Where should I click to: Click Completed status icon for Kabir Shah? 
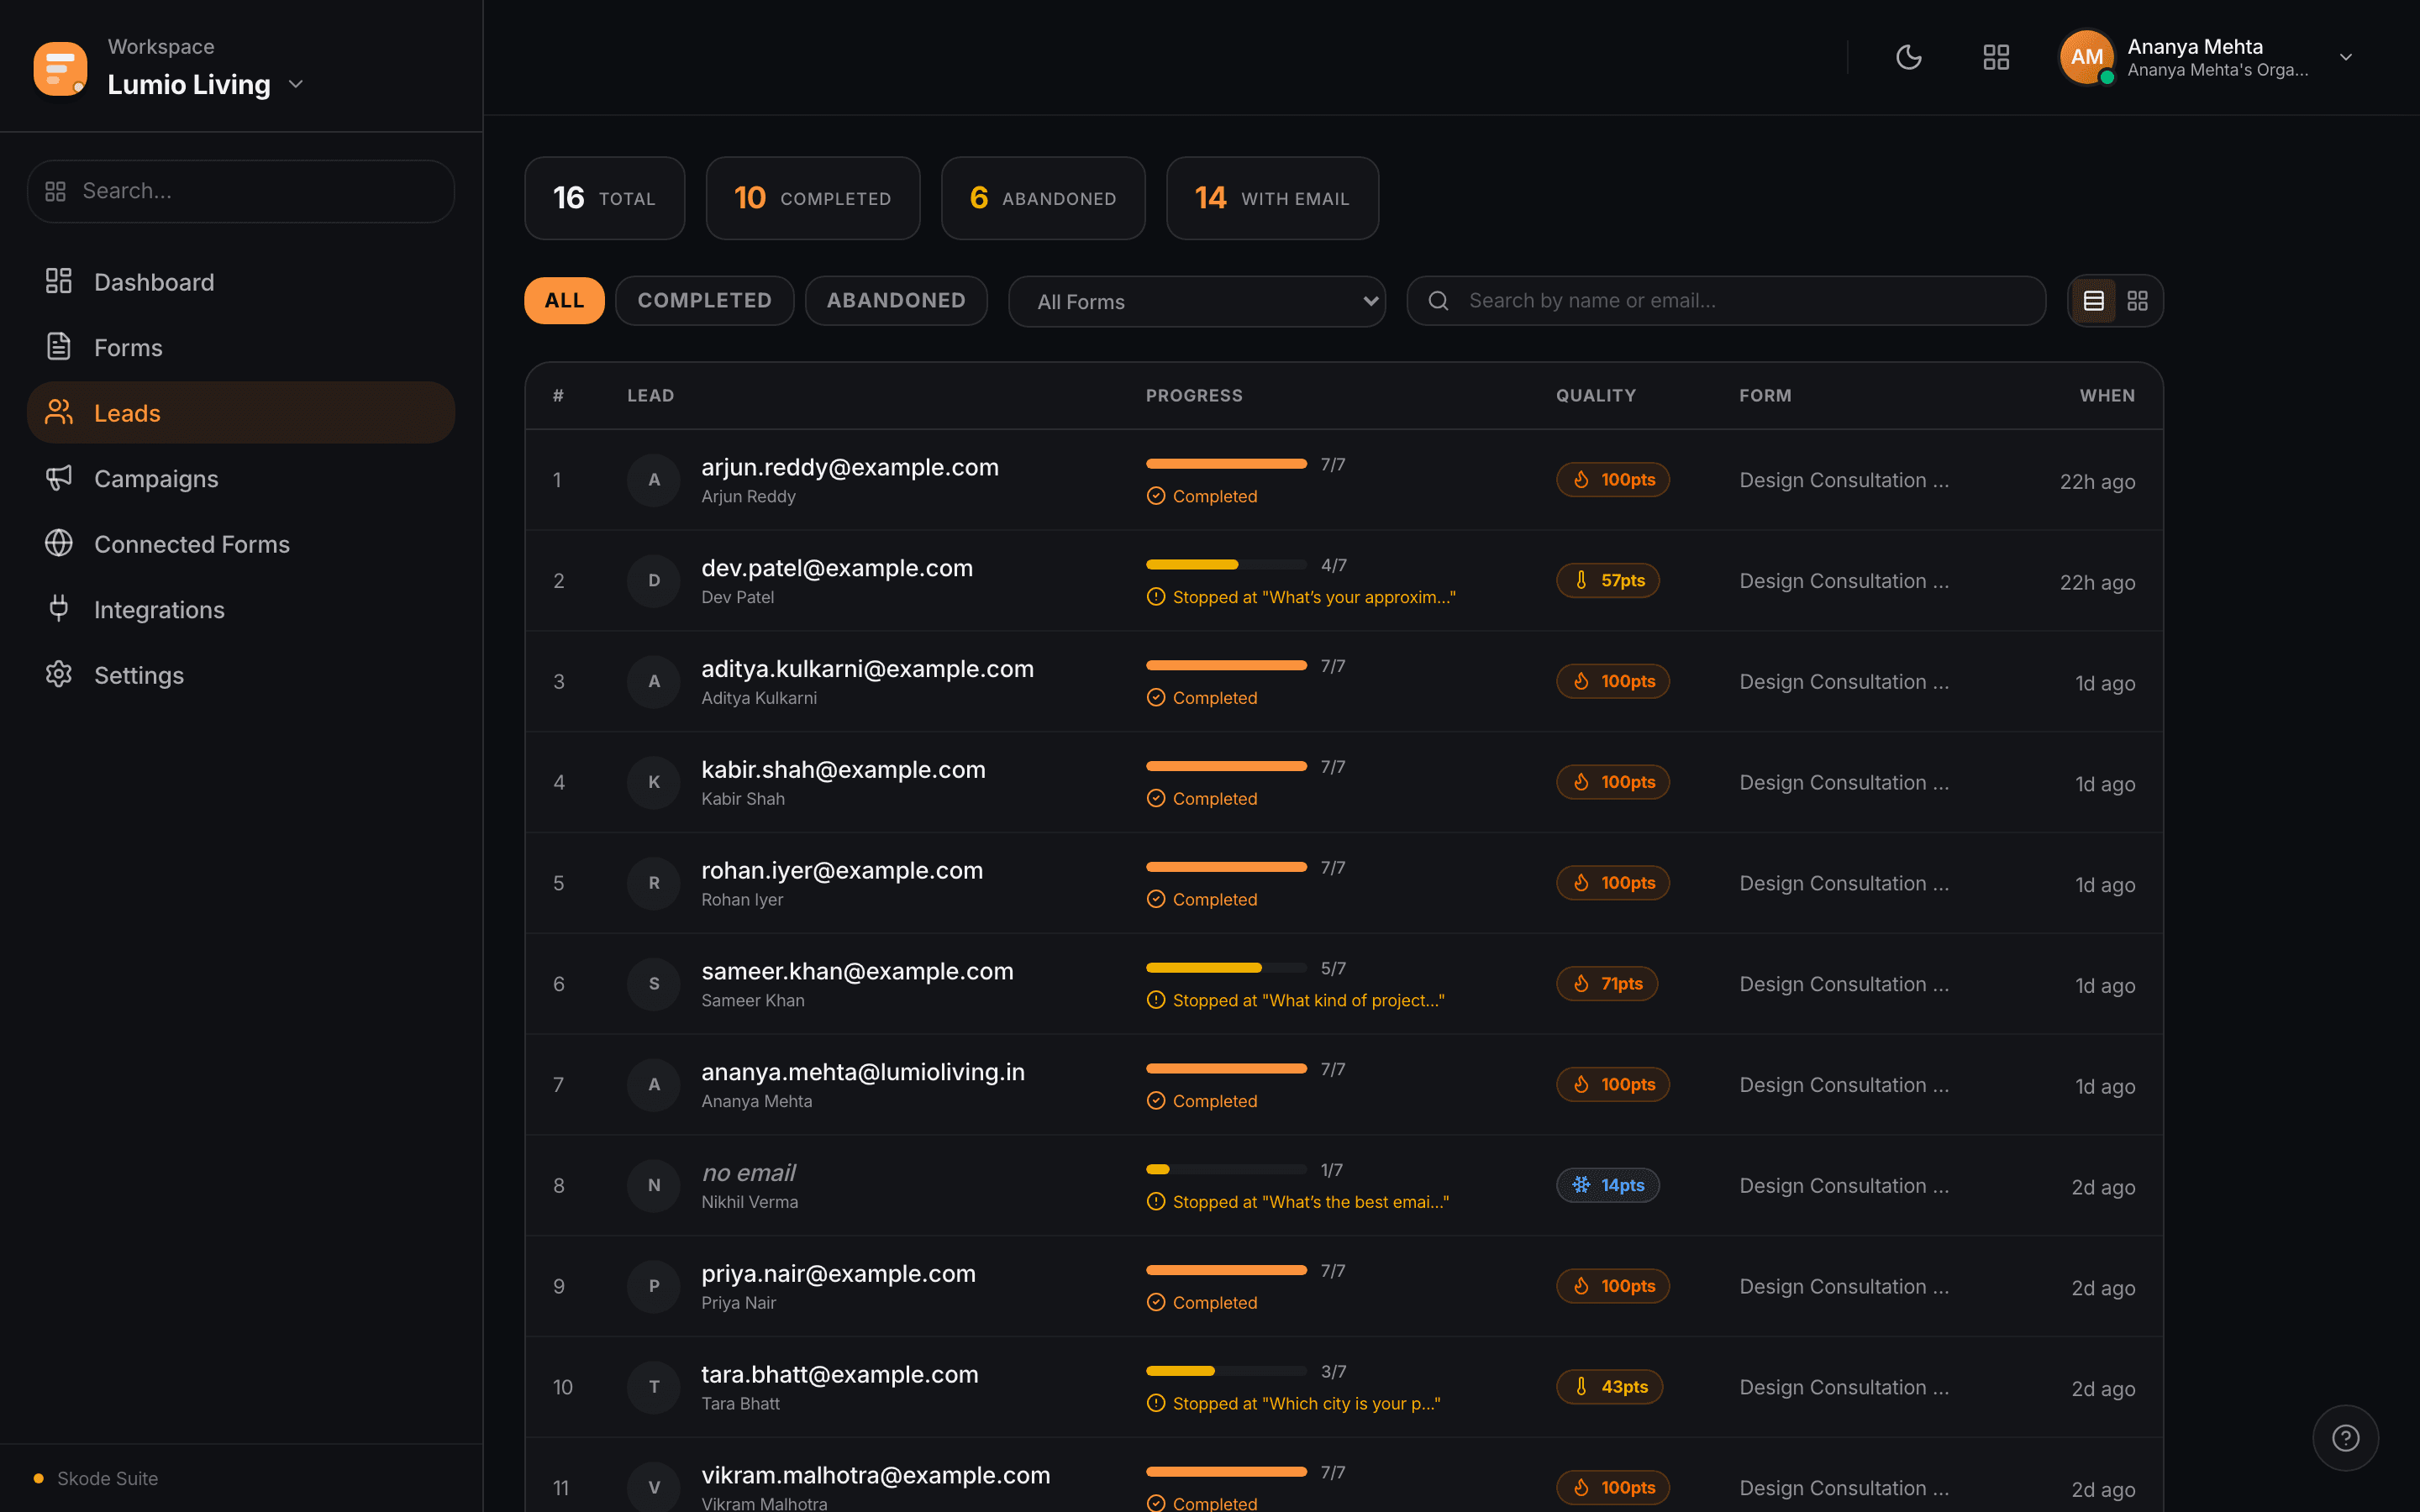[x=1156, y=798]
